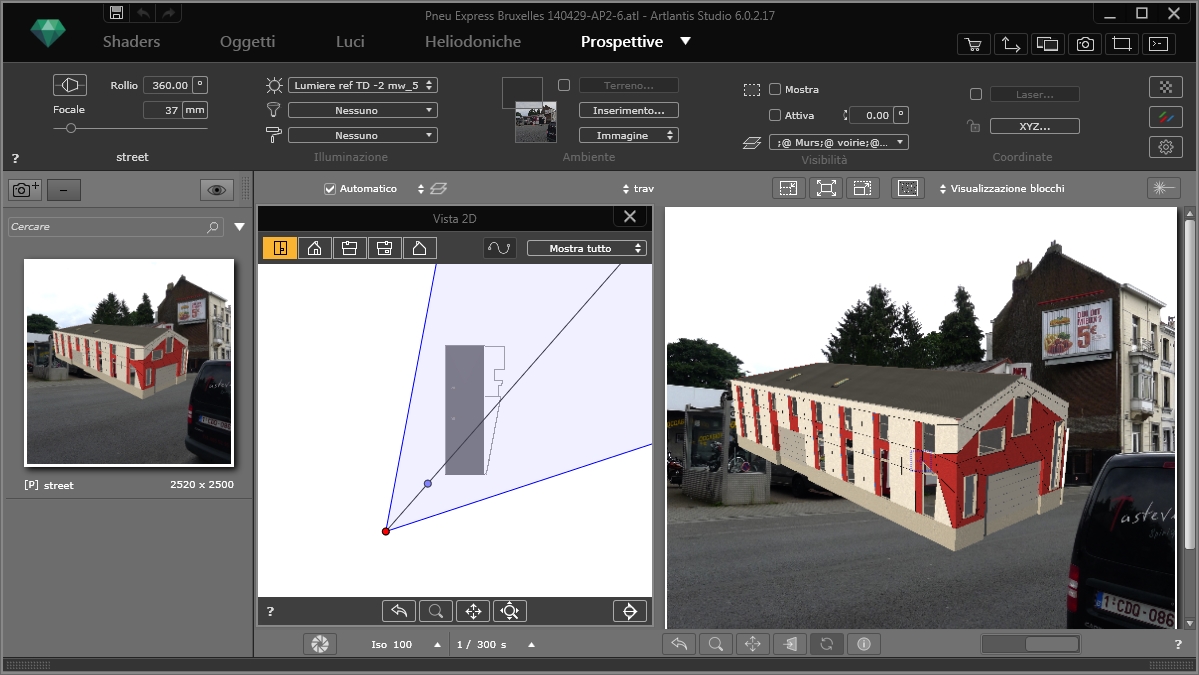Open the Luci tab
The width and height of the screenshot is (1199, 675).
350,42
